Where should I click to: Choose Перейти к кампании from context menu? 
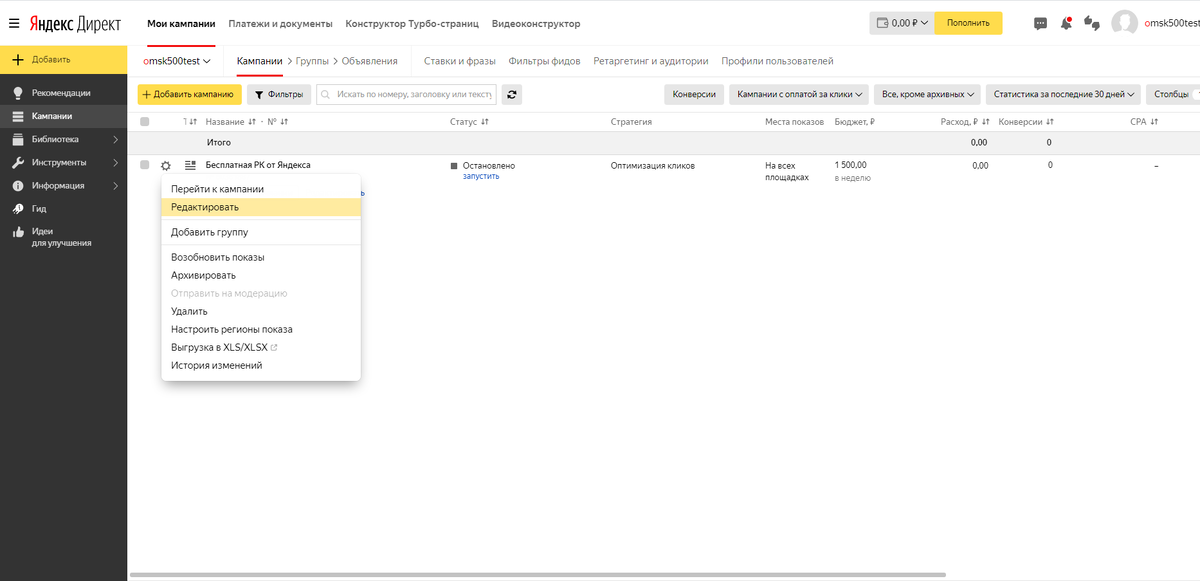[x=261, y=189]
